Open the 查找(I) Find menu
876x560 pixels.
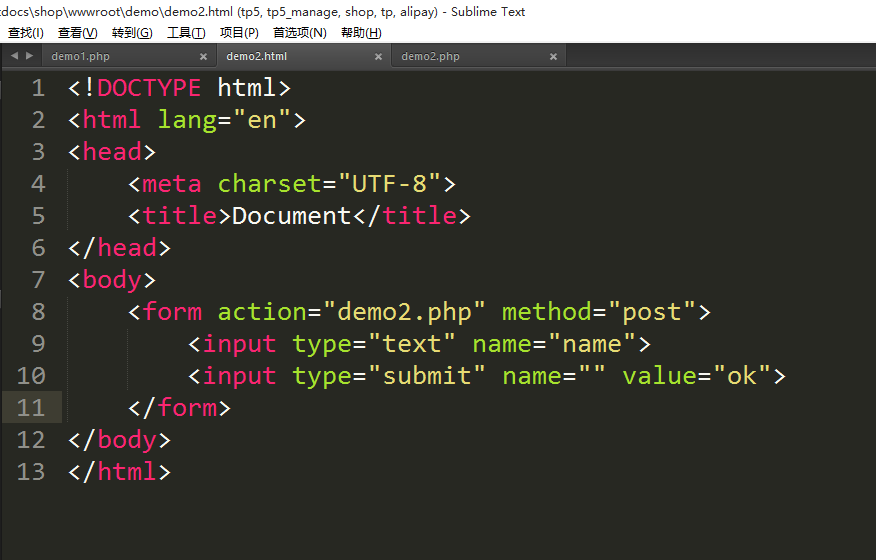(25, 33)
